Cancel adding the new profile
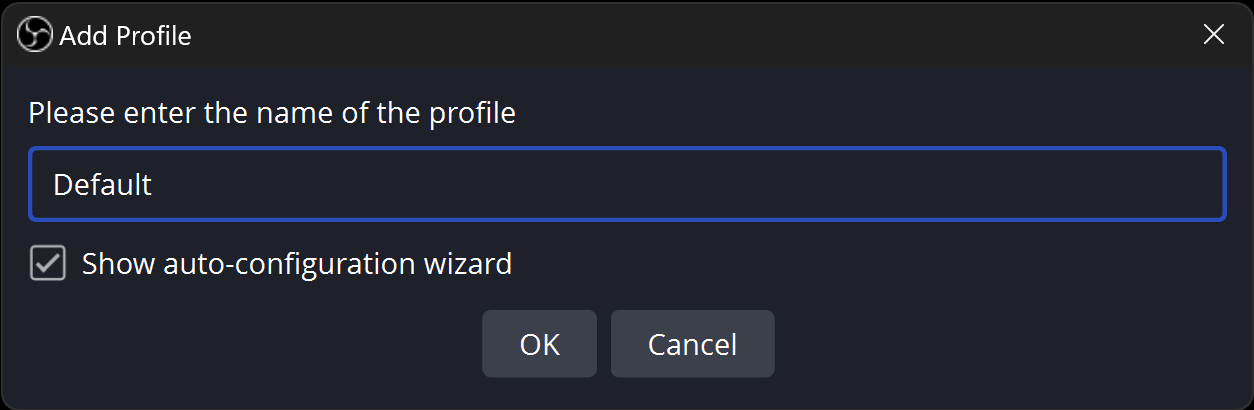 (692, 344)
